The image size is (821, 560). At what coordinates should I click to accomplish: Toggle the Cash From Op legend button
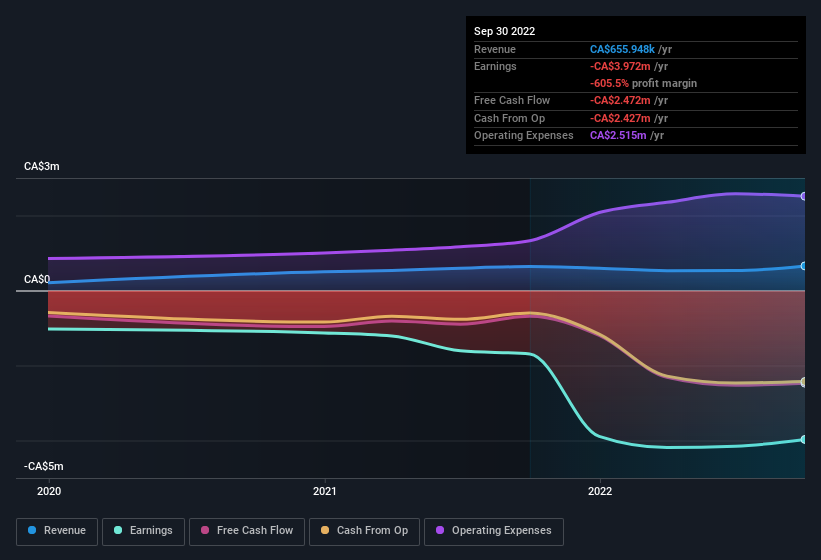(x=364, y=531)
